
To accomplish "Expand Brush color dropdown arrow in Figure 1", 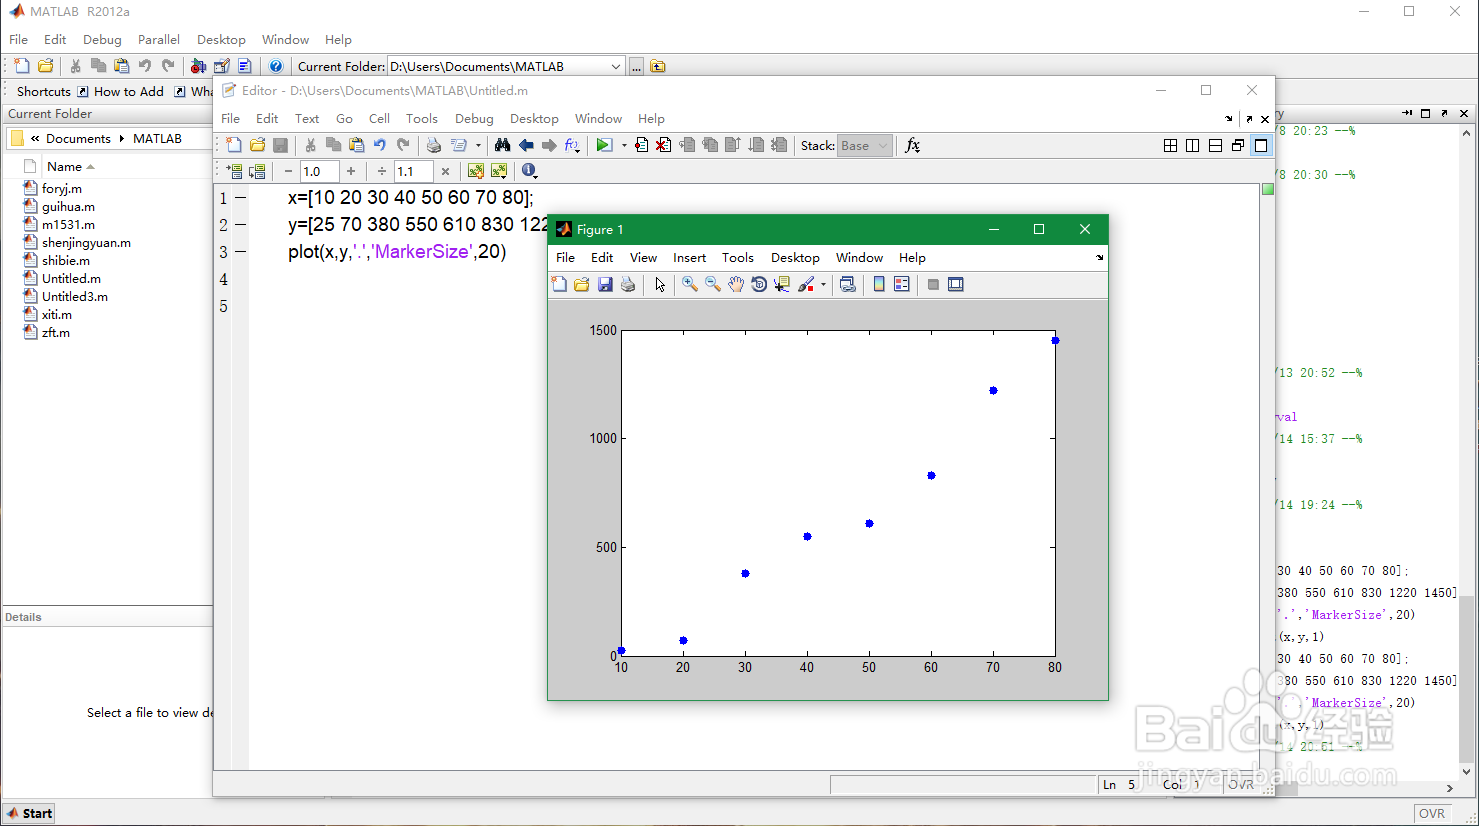I will point(823,285).
